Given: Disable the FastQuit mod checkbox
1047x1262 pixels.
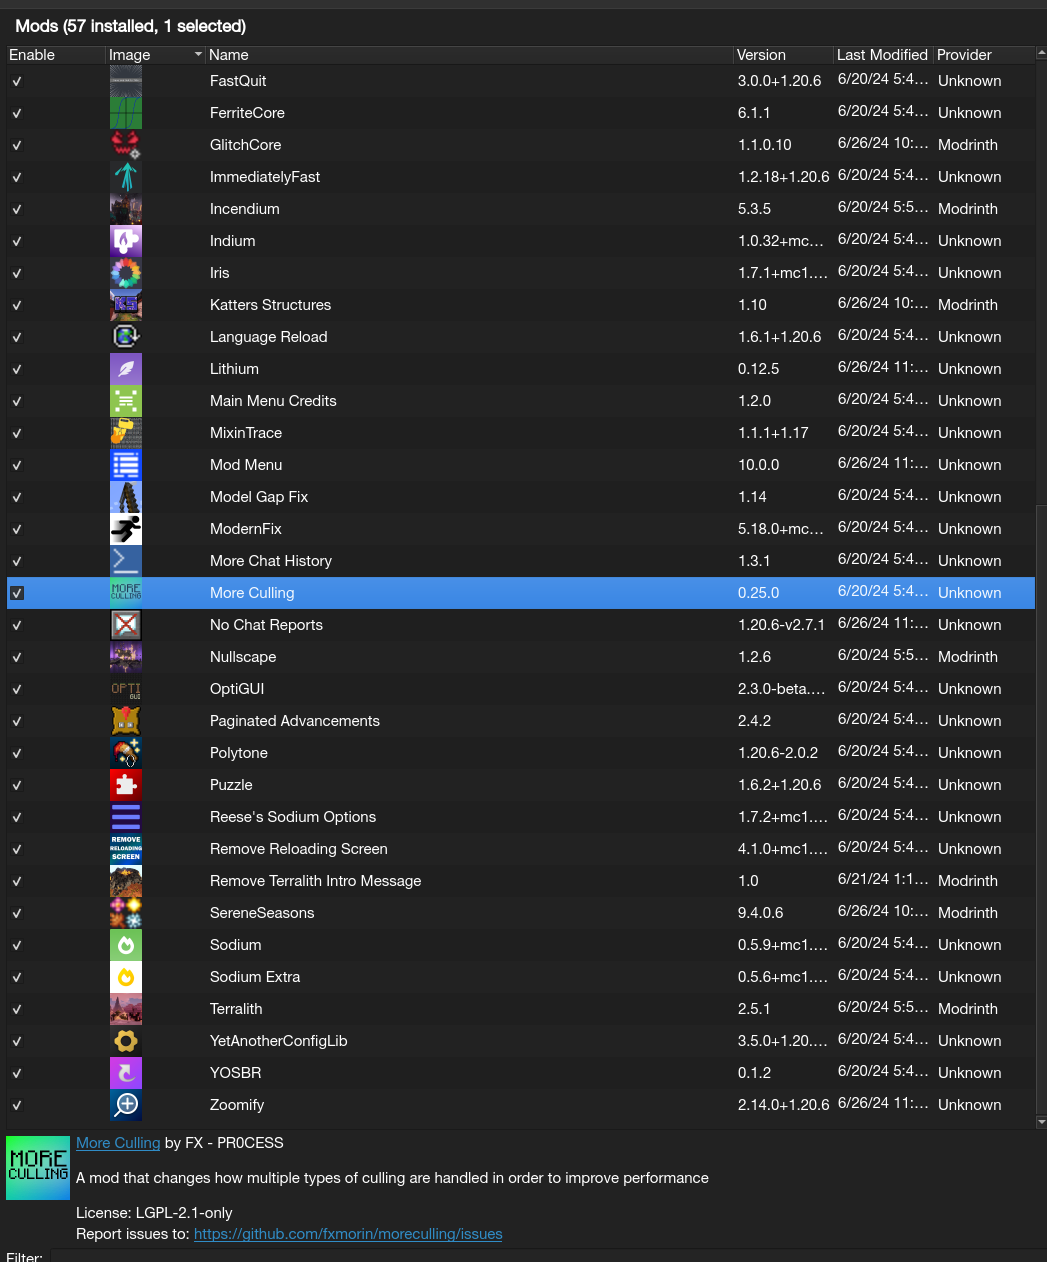Looking at the screenshot, I should tap(17, 81).
